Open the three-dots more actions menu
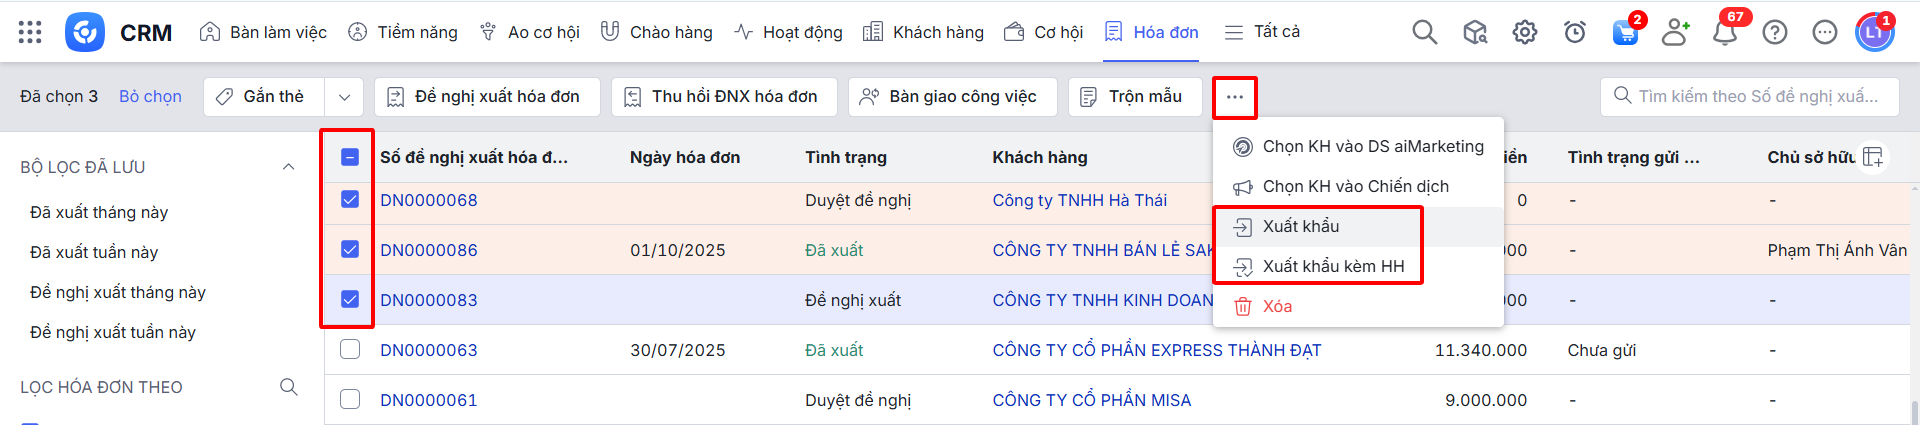Viewport: 1920px width, 425px height. tap(1235, 97)
